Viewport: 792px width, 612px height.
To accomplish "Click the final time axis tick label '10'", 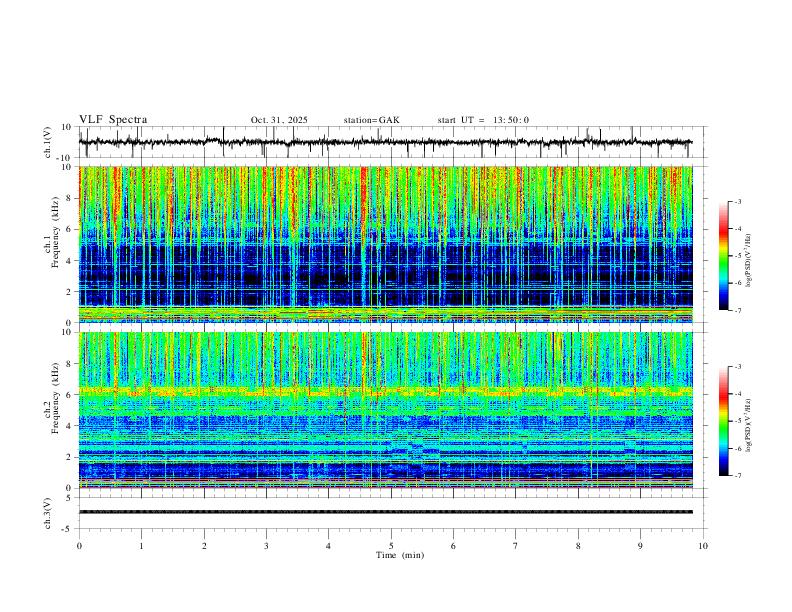I will pyautogui.click(x=703, y=546).
